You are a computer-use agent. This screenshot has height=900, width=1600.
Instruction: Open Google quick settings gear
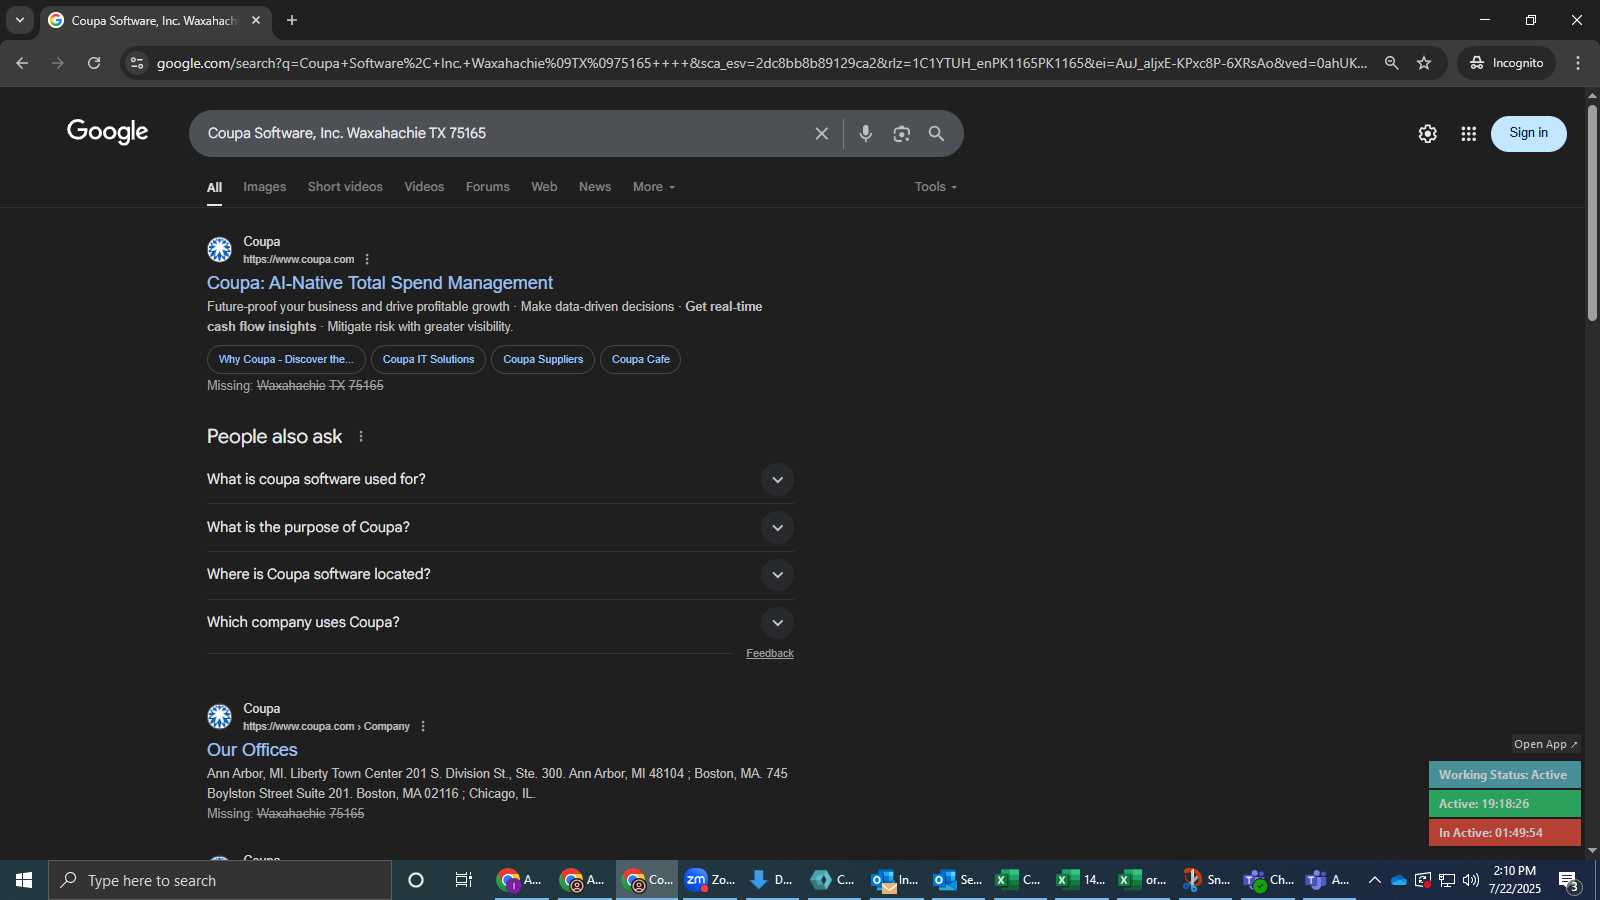(1428, 134)
